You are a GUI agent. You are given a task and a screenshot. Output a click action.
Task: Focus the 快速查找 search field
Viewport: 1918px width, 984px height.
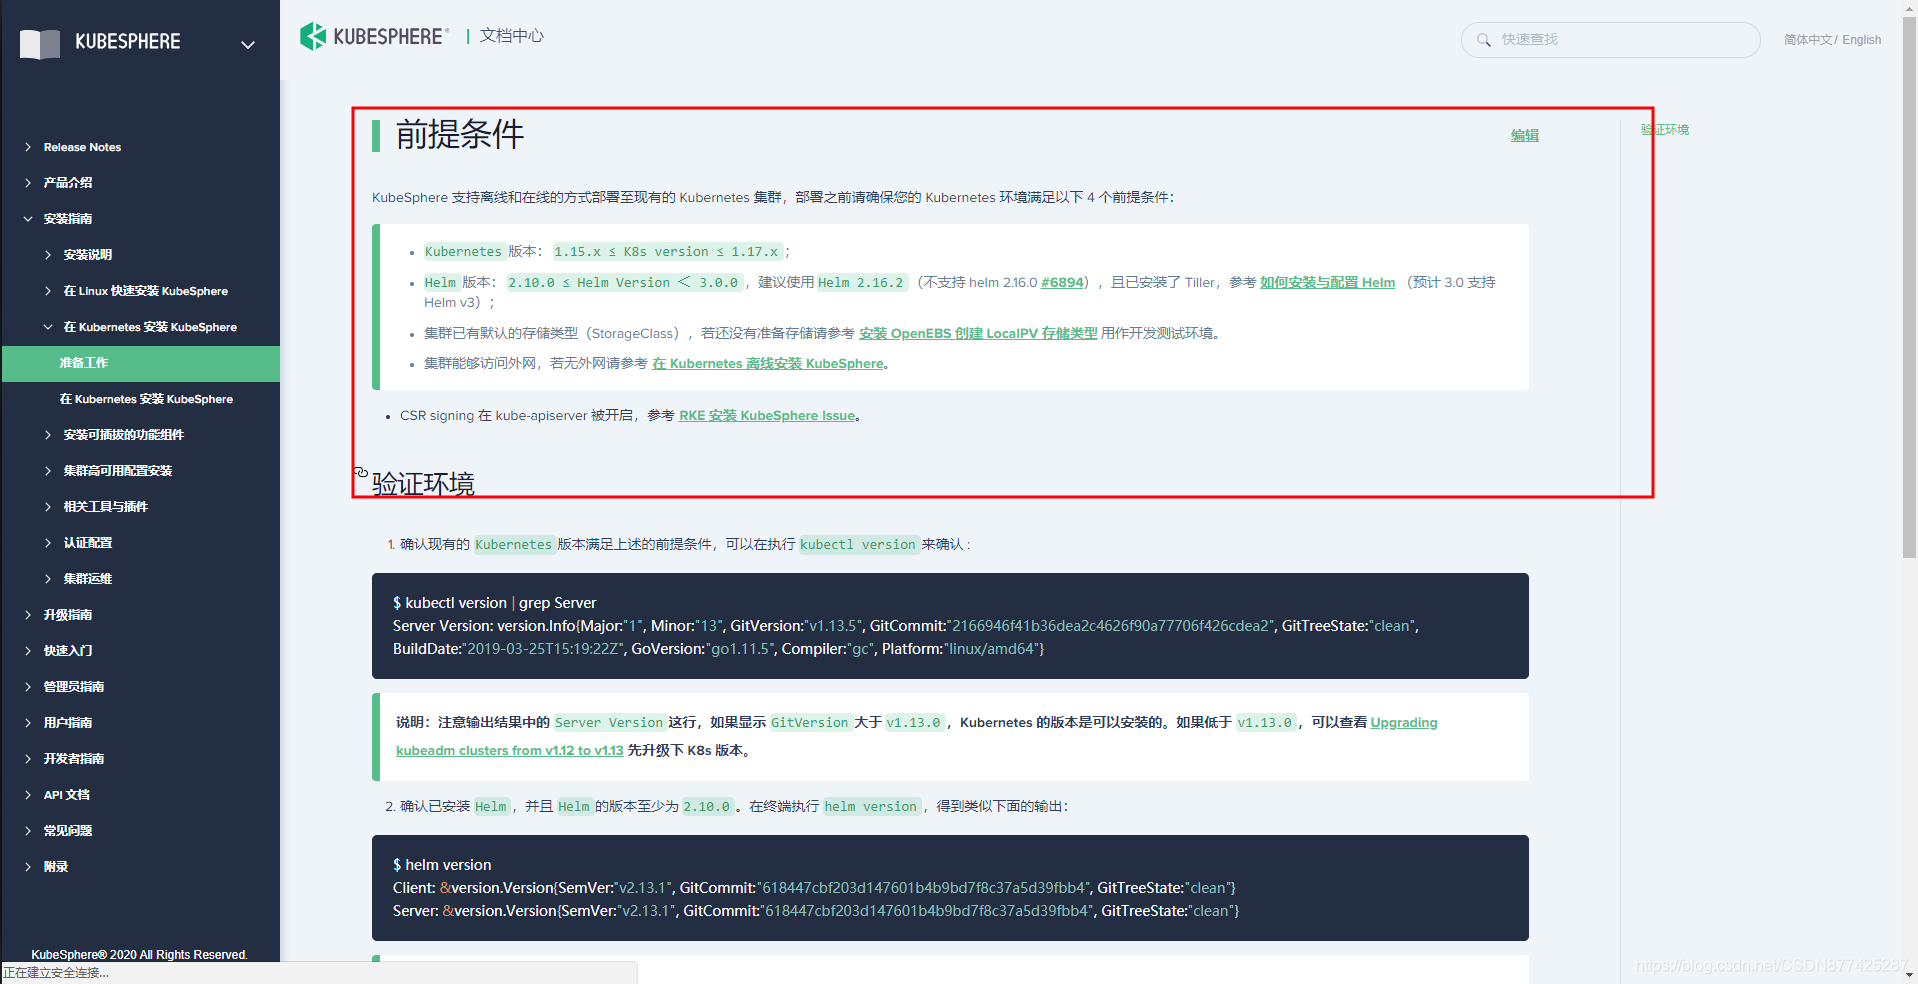pos(1610,40)
